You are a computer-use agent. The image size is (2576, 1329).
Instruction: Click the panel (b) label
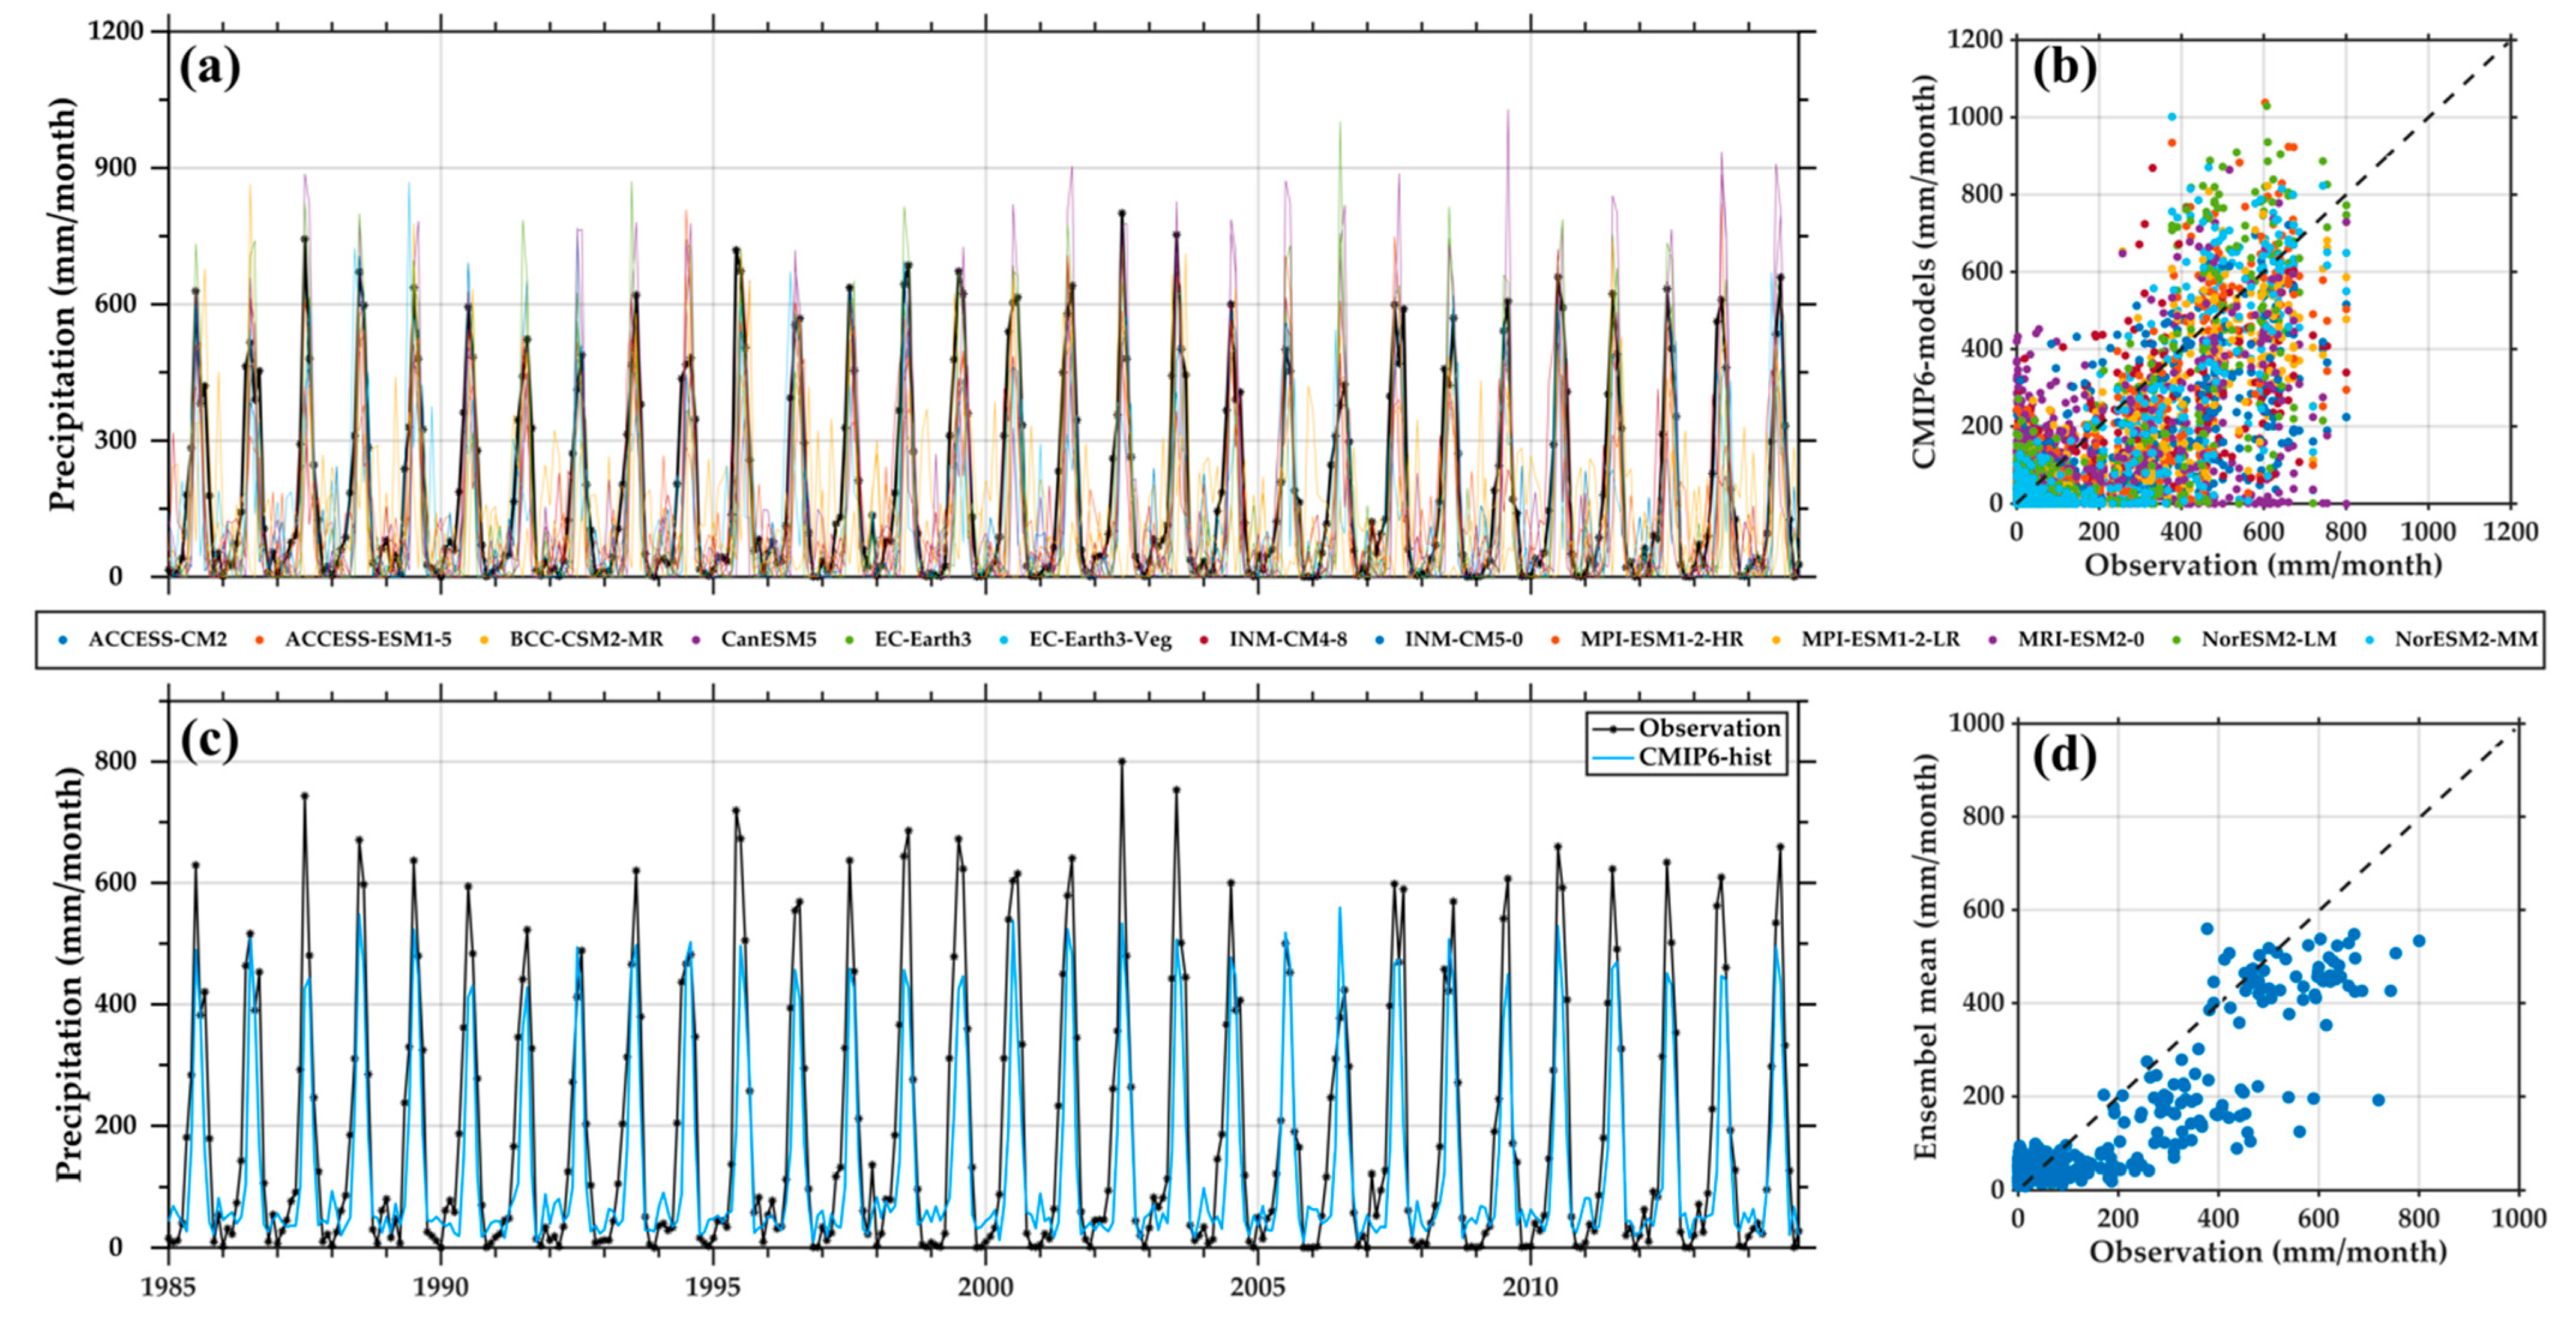(x=2064, y=68)
